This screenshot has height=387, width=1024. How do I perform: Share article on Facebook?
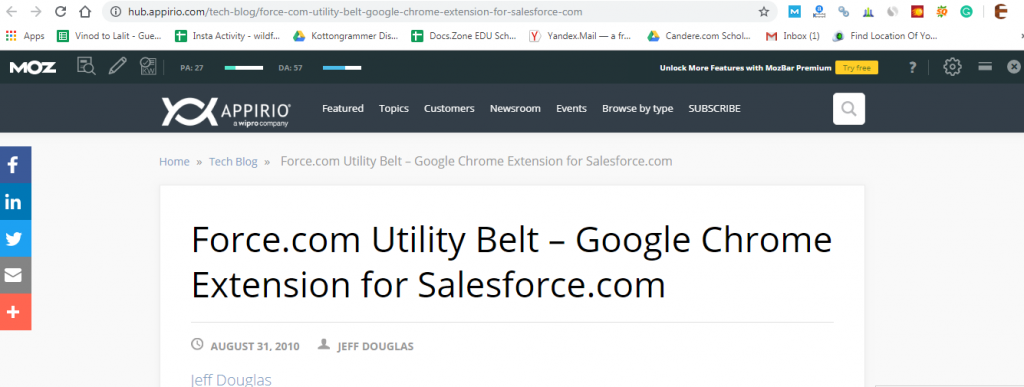point(16,164)
